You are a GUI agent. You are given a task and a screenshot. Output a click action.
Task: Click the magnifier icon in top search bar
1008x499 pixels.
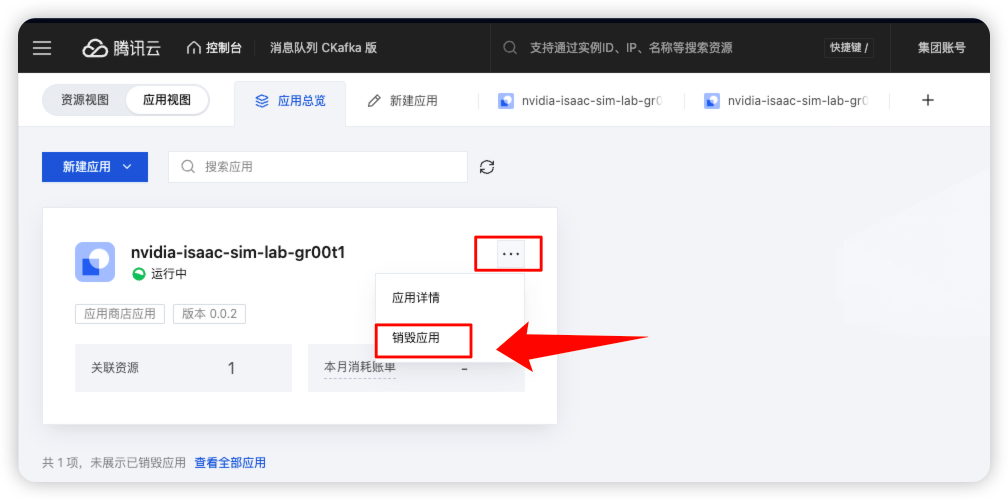(x=510, y=48)
